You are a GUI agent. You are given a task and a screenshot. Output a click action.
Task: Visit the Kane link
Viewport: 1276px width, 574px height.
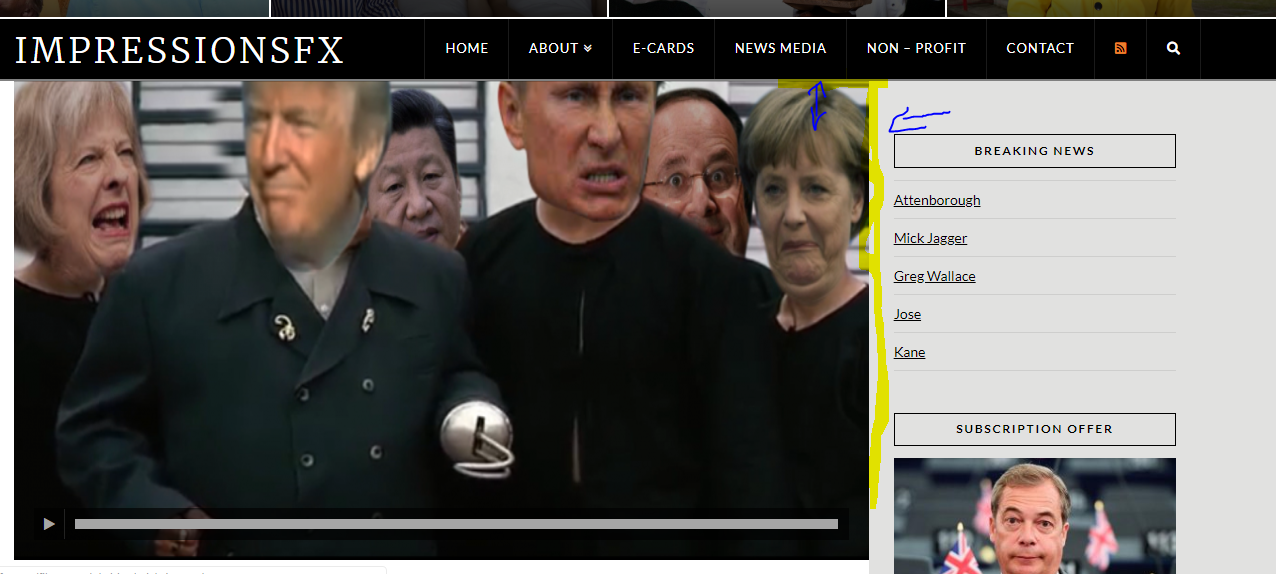click(x=909, y=352)
